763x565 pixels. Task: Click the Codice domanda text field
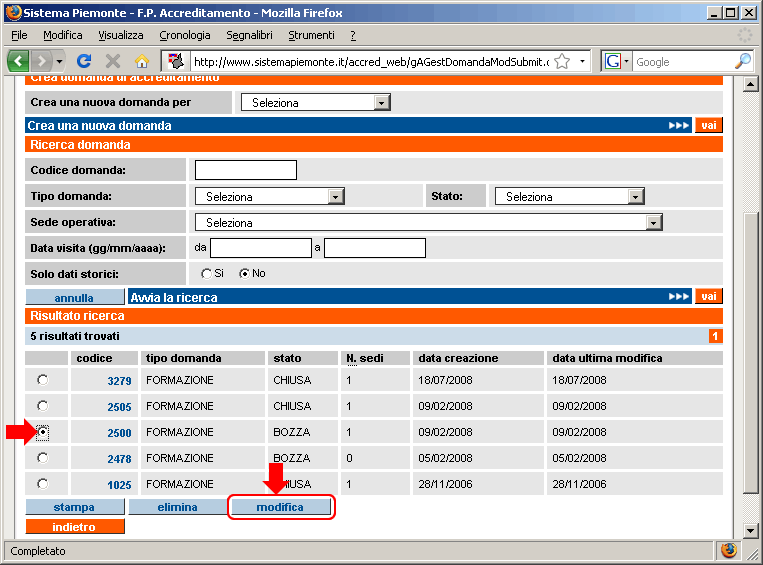[246, 170]
